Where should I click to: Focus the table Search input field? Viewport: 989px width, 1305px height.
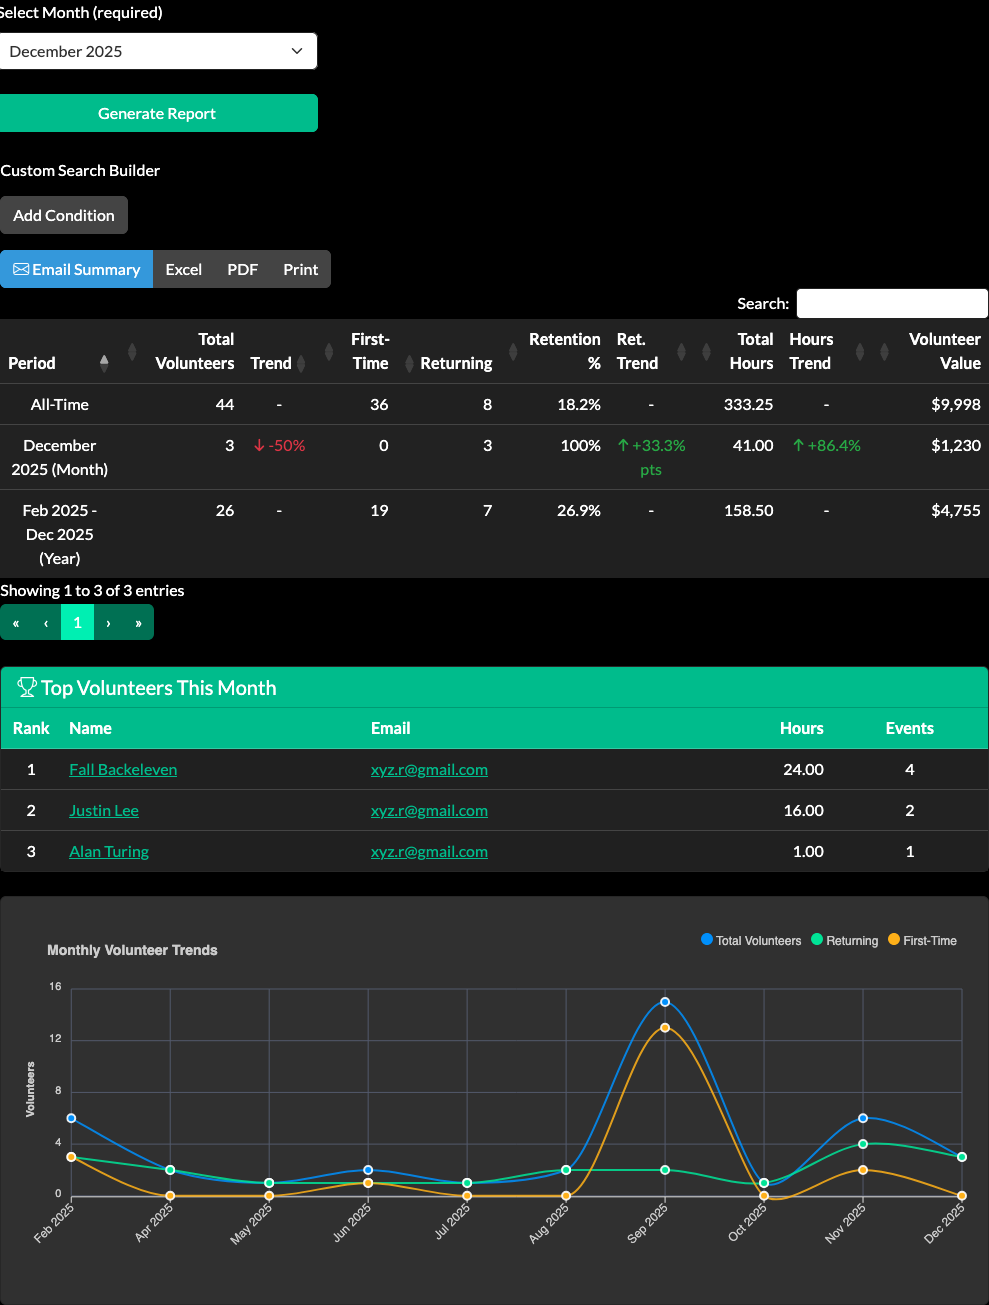891,304
